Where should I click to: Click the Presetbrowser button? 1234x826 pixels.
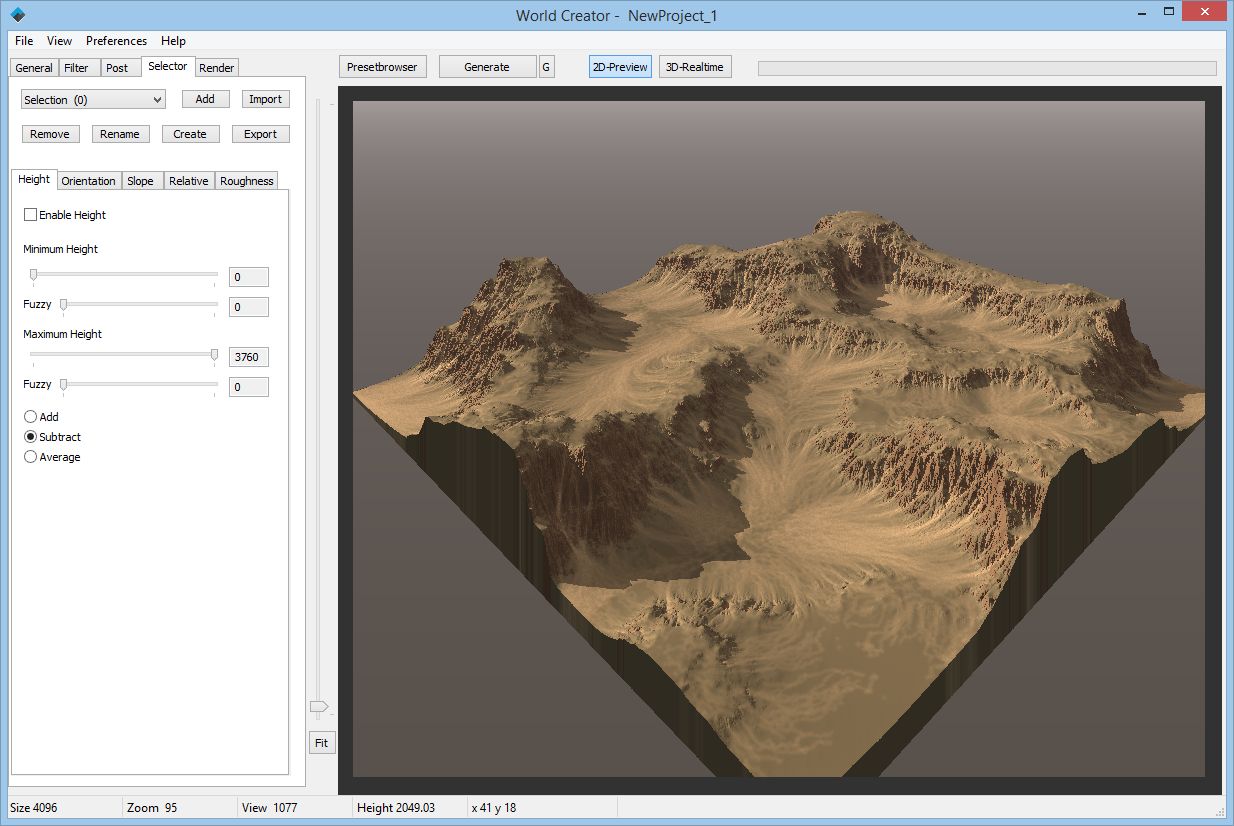click(x=382, y=66)
